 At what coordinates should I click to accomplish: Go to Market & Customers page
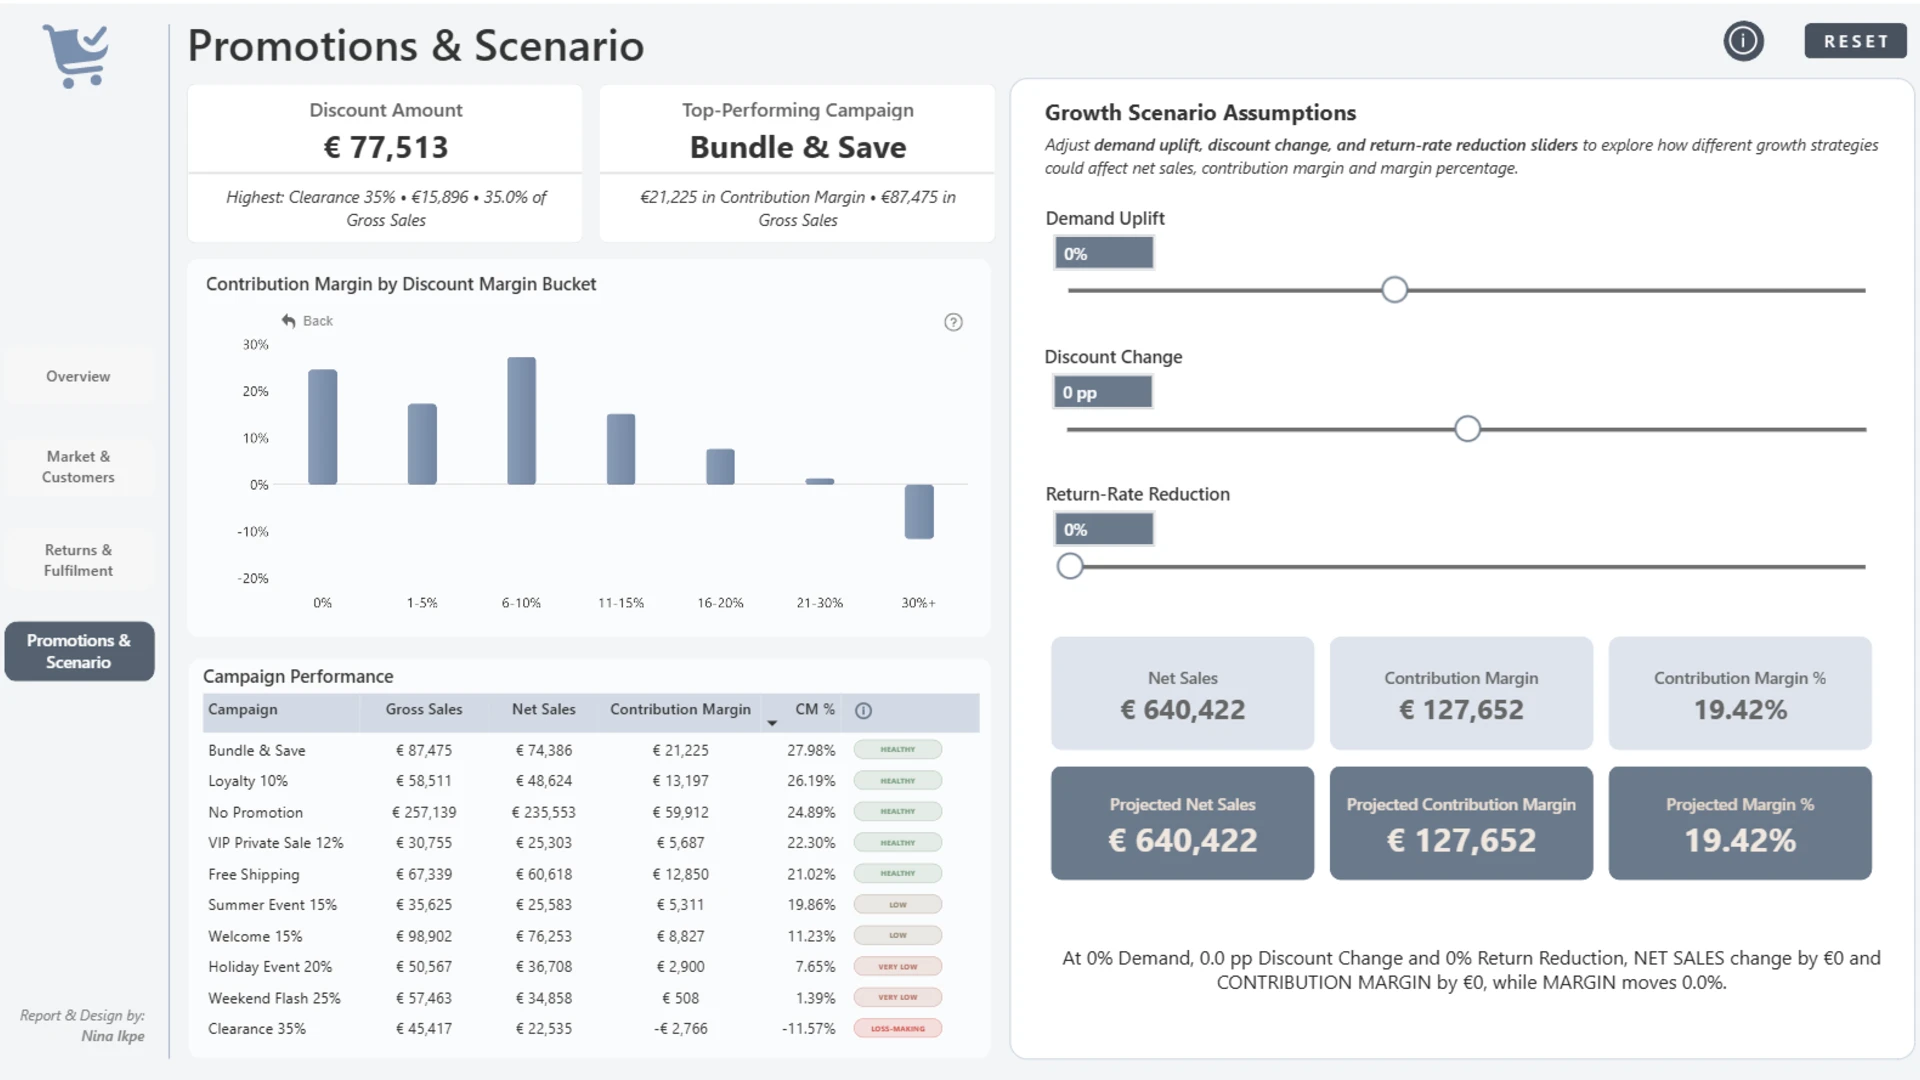[x=78, y=467]
